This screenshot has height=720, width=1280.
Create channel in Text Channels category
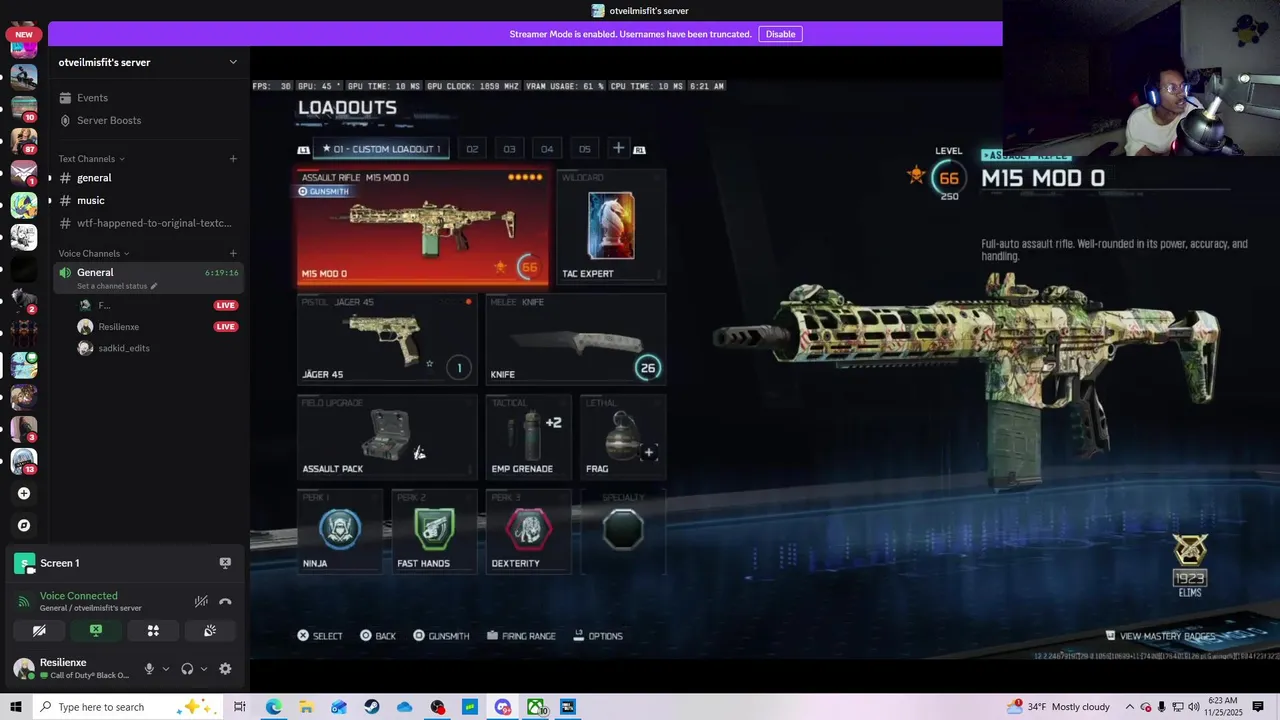pos(233,158)
